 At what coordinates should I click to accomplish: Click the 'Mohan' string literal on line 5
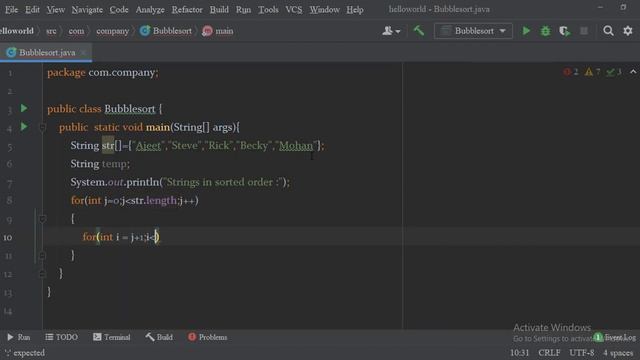click(296, 146)
